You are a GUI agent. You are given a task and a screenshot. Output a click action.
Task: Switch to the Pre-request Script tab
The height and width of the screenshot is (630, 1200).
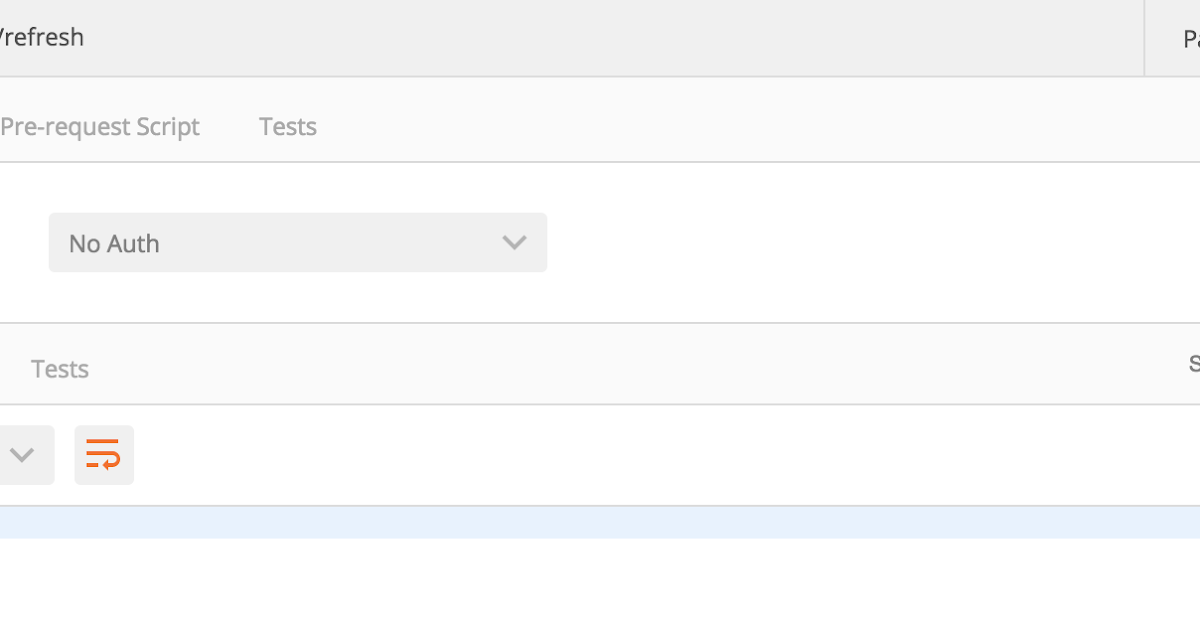(100, 127)
